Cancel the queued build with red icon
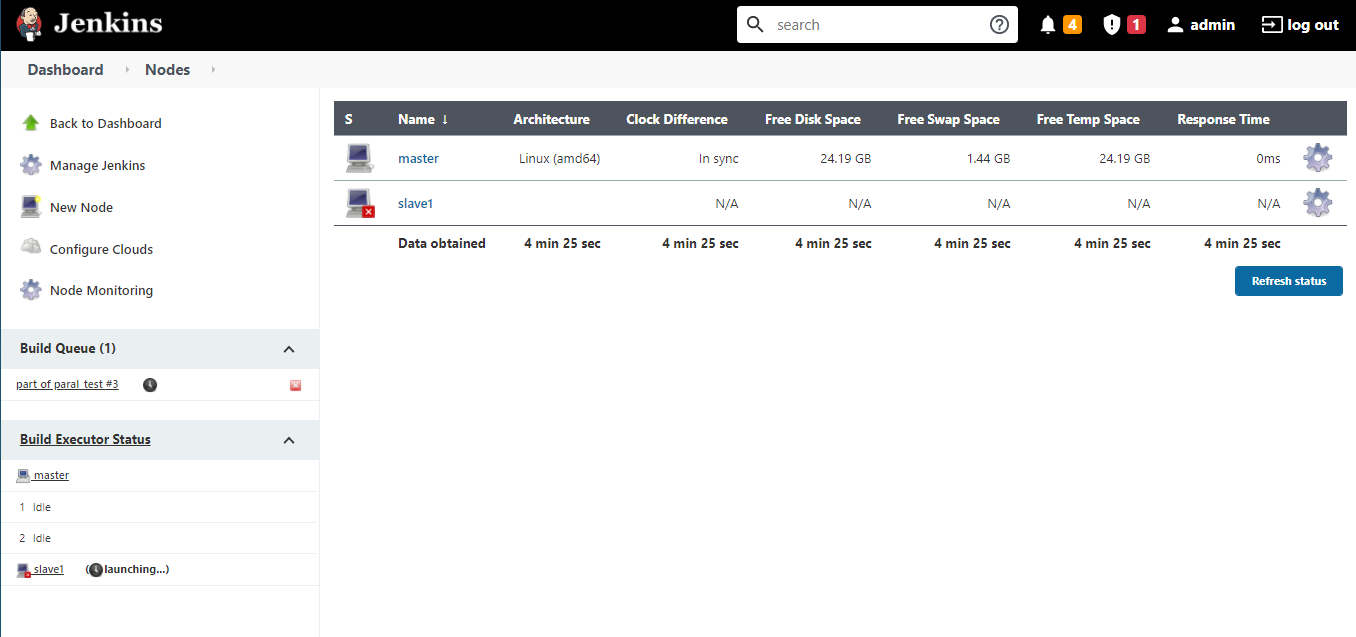Viewport: 1356px width, 637px height. point(295,385)
